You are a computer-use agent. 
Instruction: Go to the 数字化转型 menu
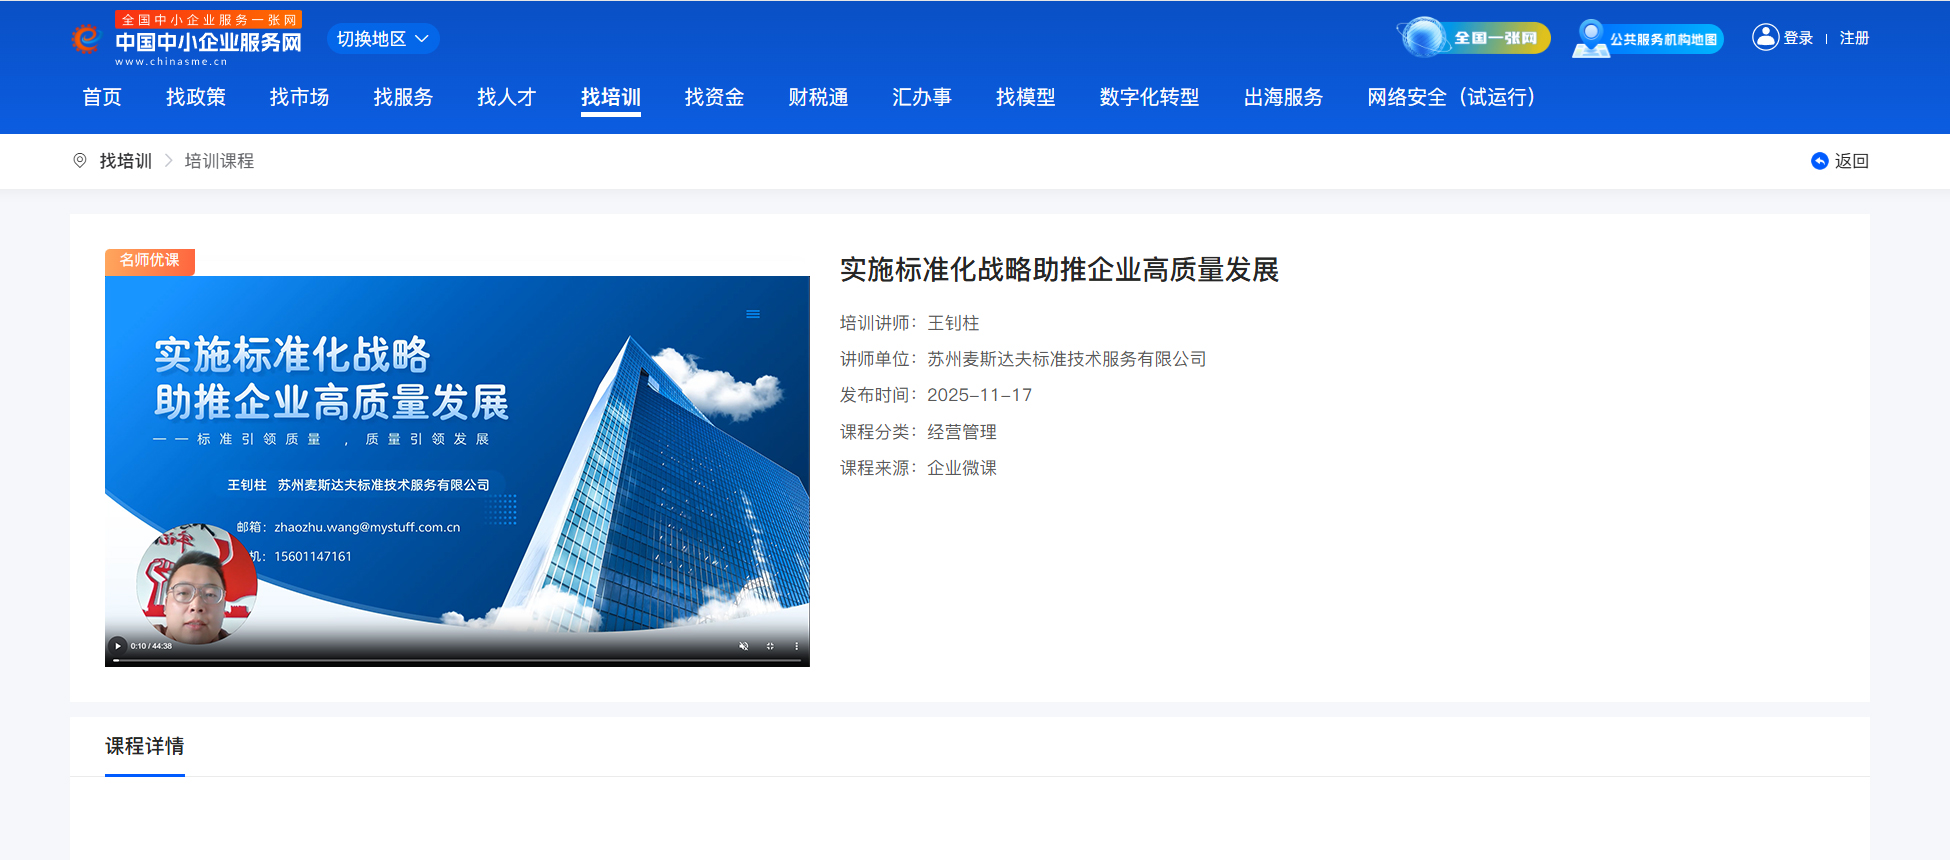tap(1149, 97)
